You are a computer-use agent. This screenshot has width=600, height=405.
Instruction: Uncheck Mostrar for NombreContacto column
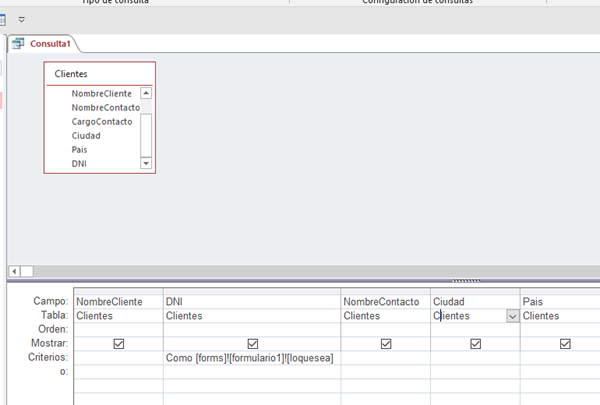[x=386, y=344]
